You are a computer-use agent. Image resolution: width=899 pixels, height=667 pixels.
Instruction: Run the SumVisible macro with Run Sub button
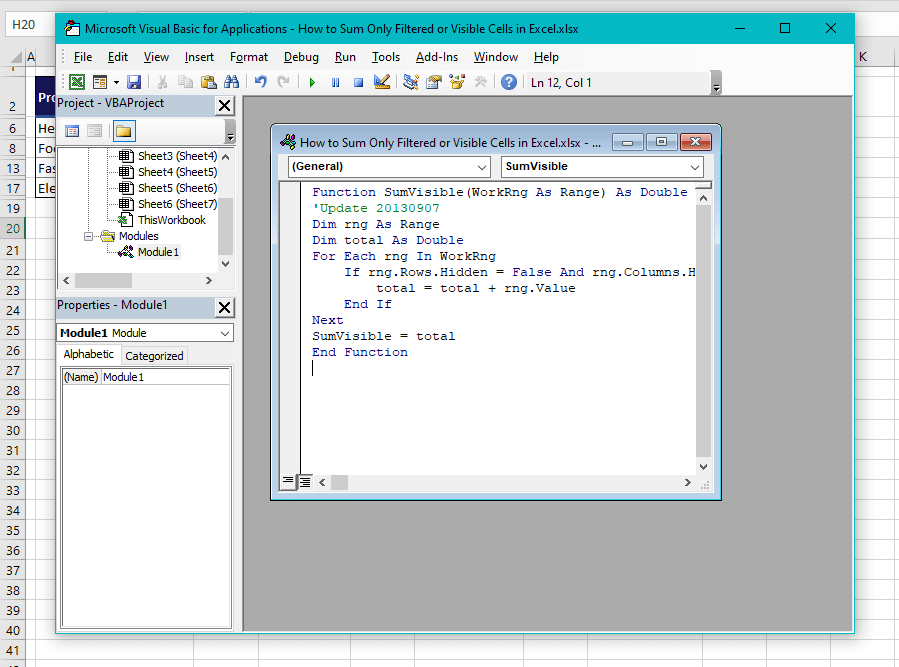coord(313,82)
